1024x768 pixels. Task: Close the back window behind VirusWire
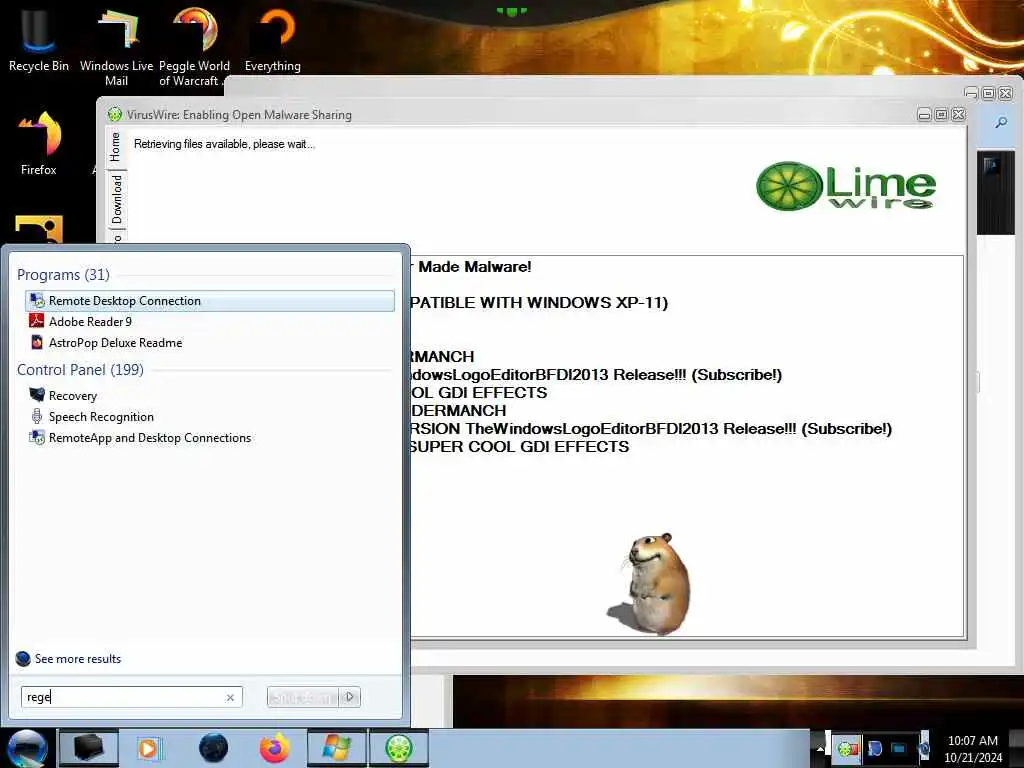1006,93
